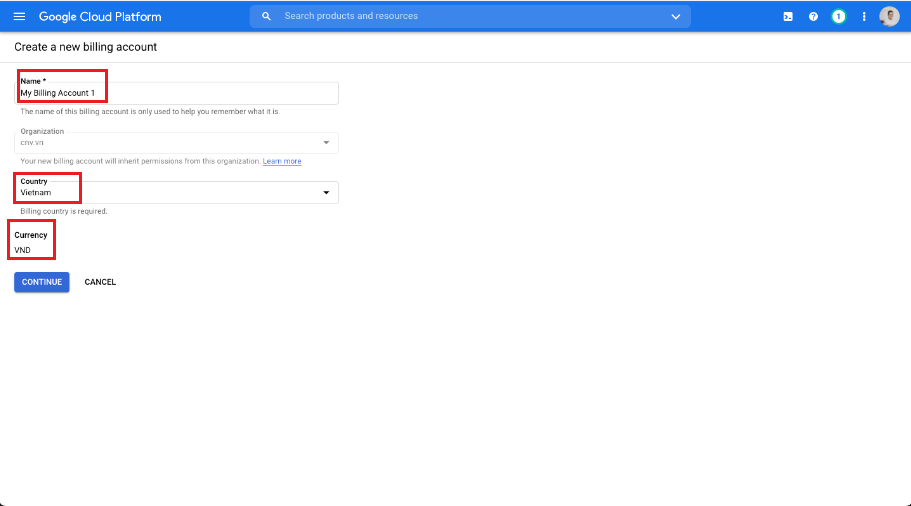This screenshot has width=911, height=506.
Task: Open the user account avatar
Action: [889, 17]
